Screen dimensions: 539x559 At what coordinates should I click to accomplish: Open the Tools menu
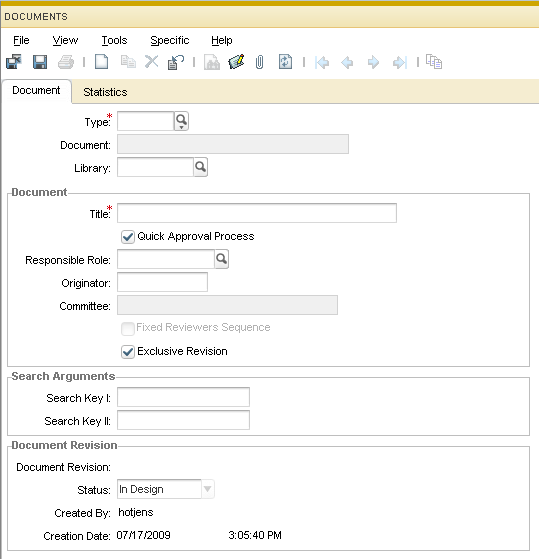coord(114,40)
